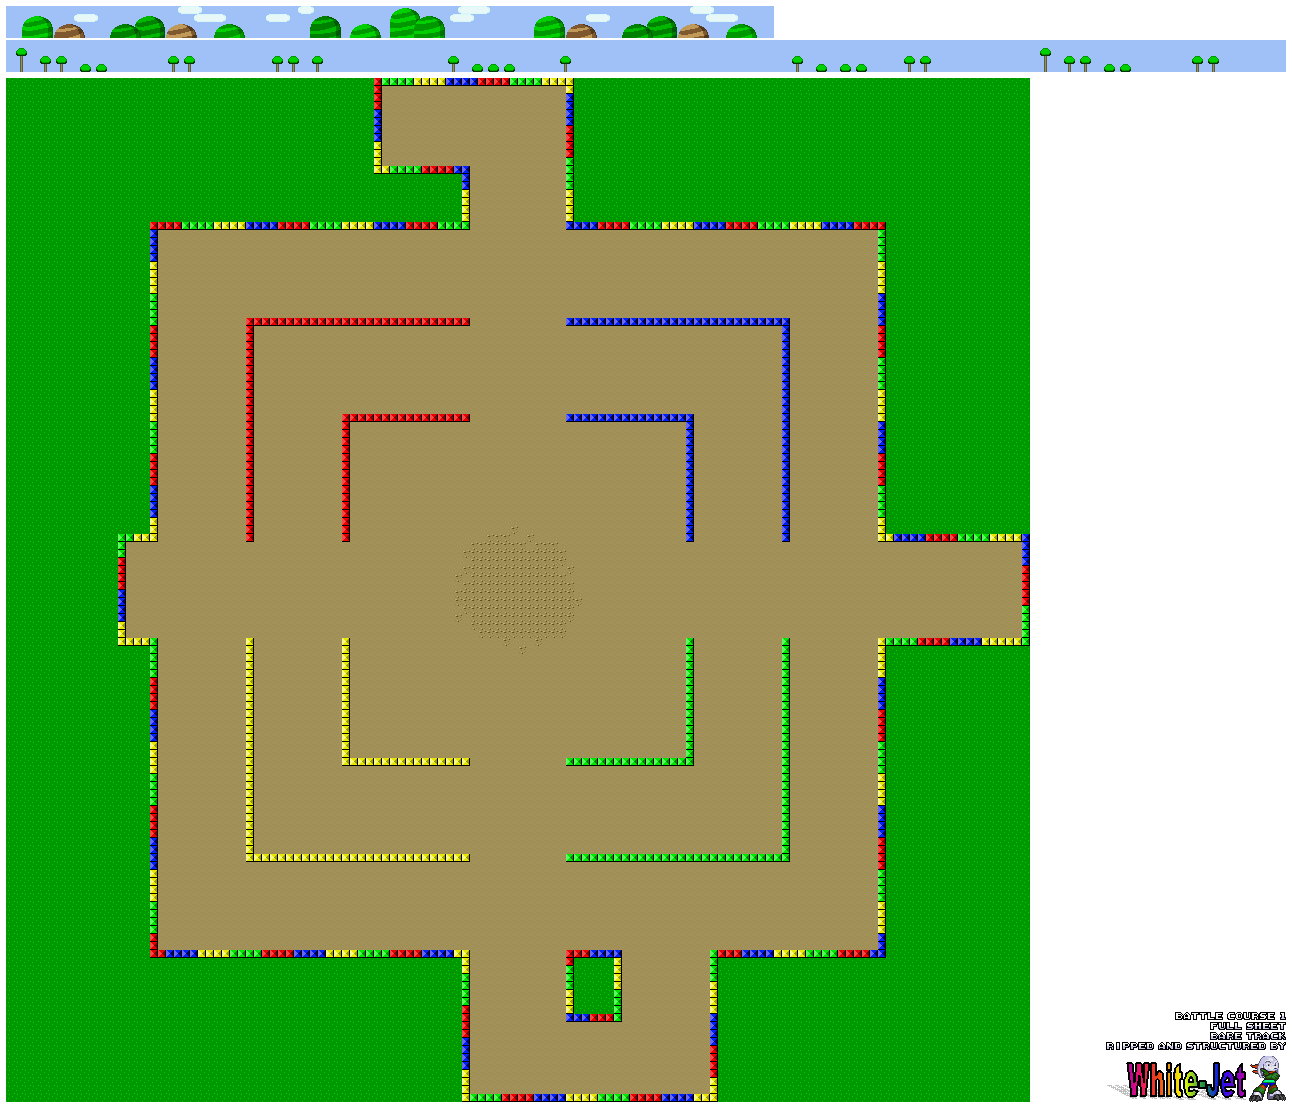The height and width of the screenshot is (1108, 1292).
Task: Click the "RIPPED AND STRUCTURED BY" credit text
Action: click(1196, 1046)
